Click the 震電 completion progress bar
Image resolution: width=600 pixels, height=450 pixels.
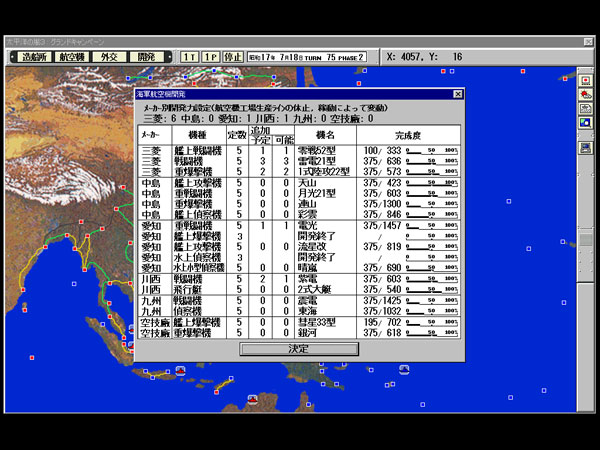[x=431, y=299]
